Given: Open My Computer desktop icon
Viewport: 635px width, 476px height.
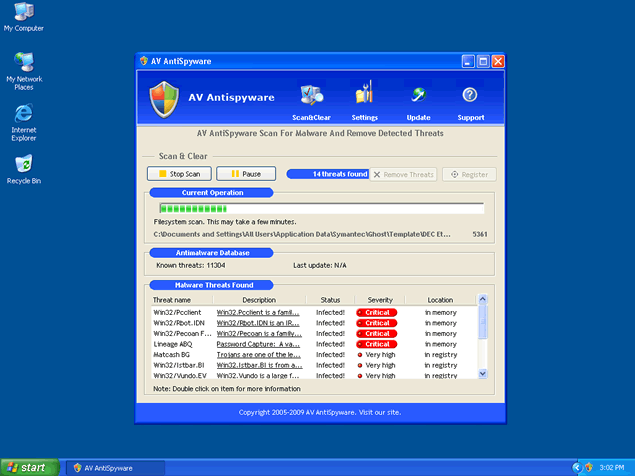Looking at the screenshot, I should [x=23, y=14].
